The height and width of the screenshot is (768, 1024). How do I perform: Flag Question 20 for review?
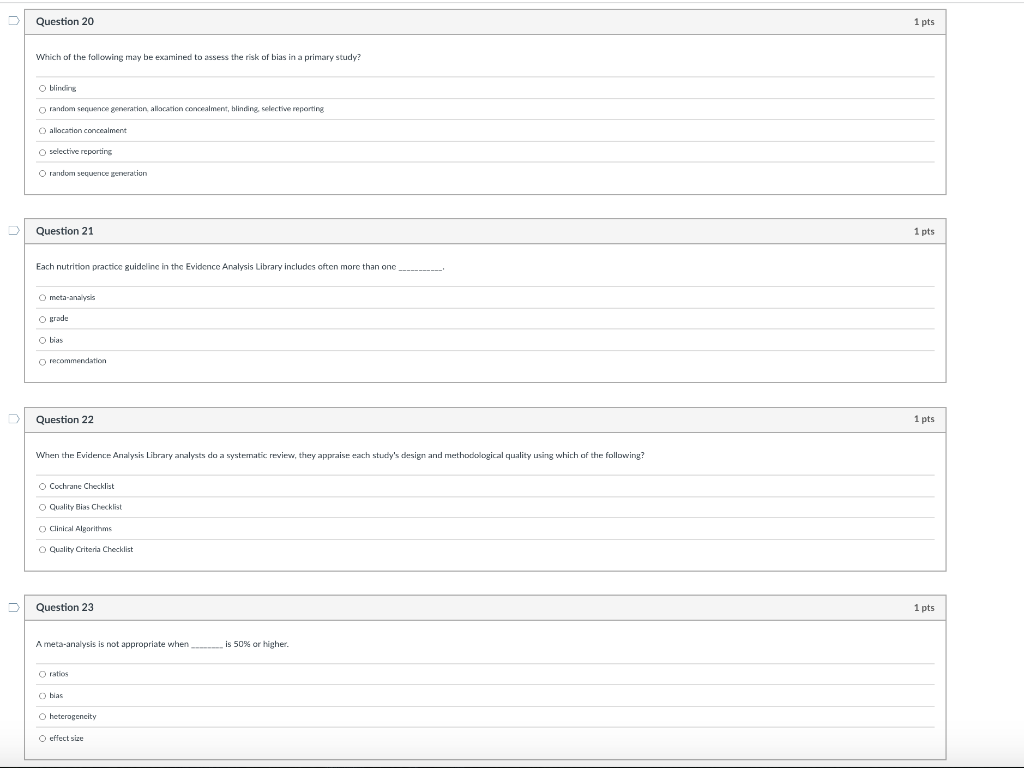(14, 21)
